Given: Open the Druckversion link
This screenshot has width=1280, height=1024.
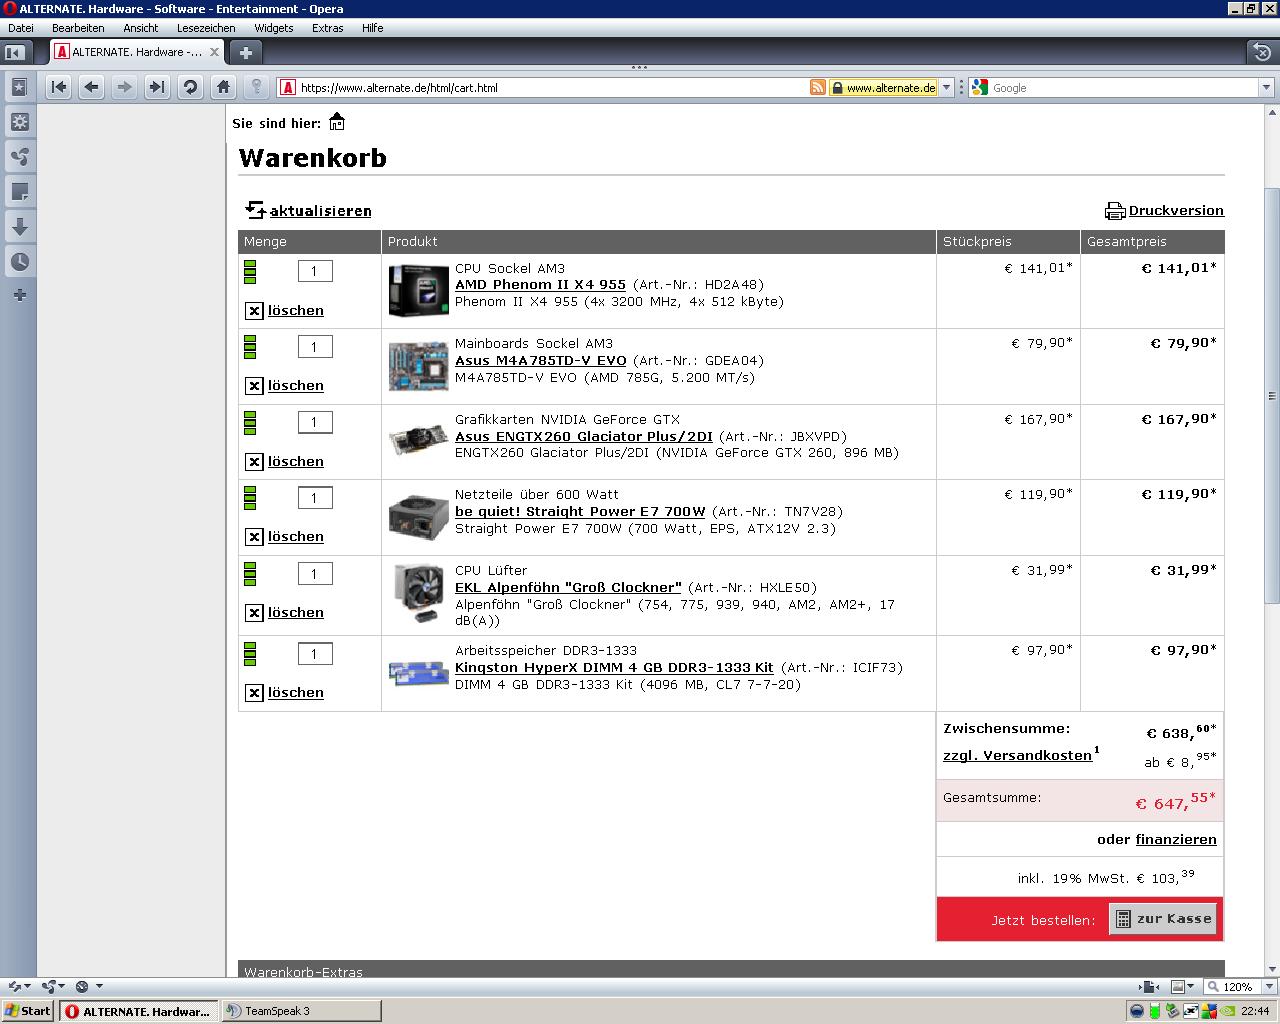Looking at the screenshot, I should (1176, 211).
